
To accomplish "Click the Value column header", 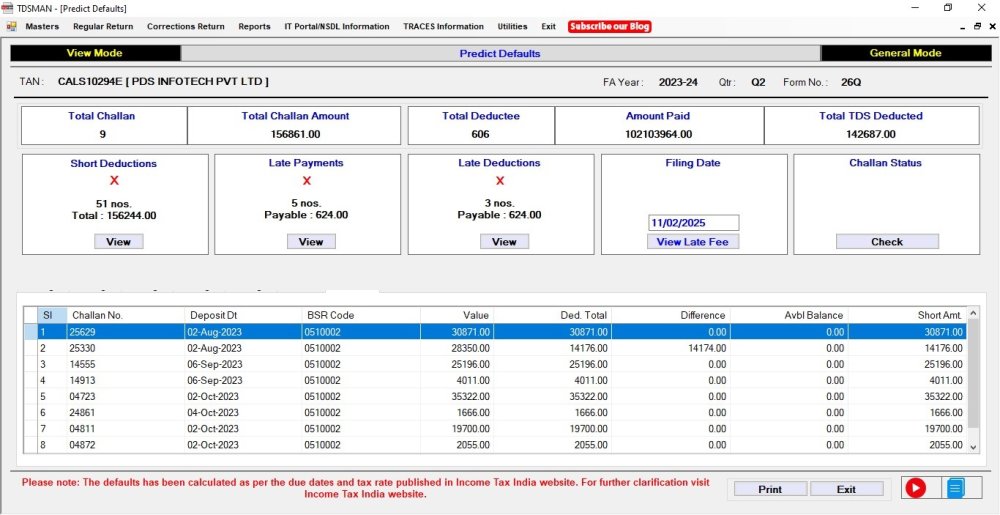I will [457, 315].
